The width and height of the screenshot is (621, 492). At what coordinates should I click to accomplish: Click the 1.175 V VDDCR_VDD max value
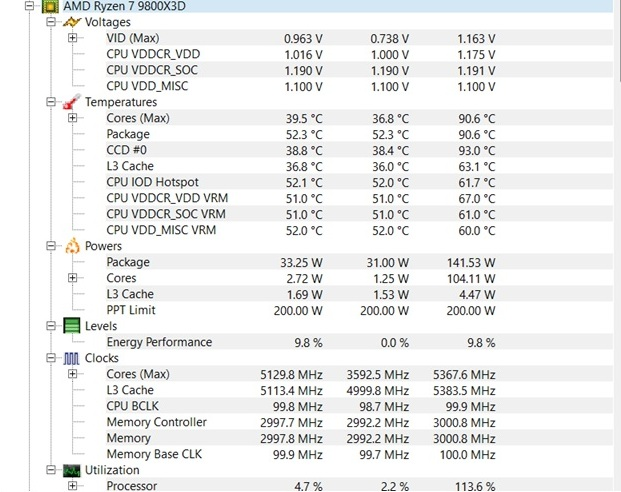coord(476,55)
